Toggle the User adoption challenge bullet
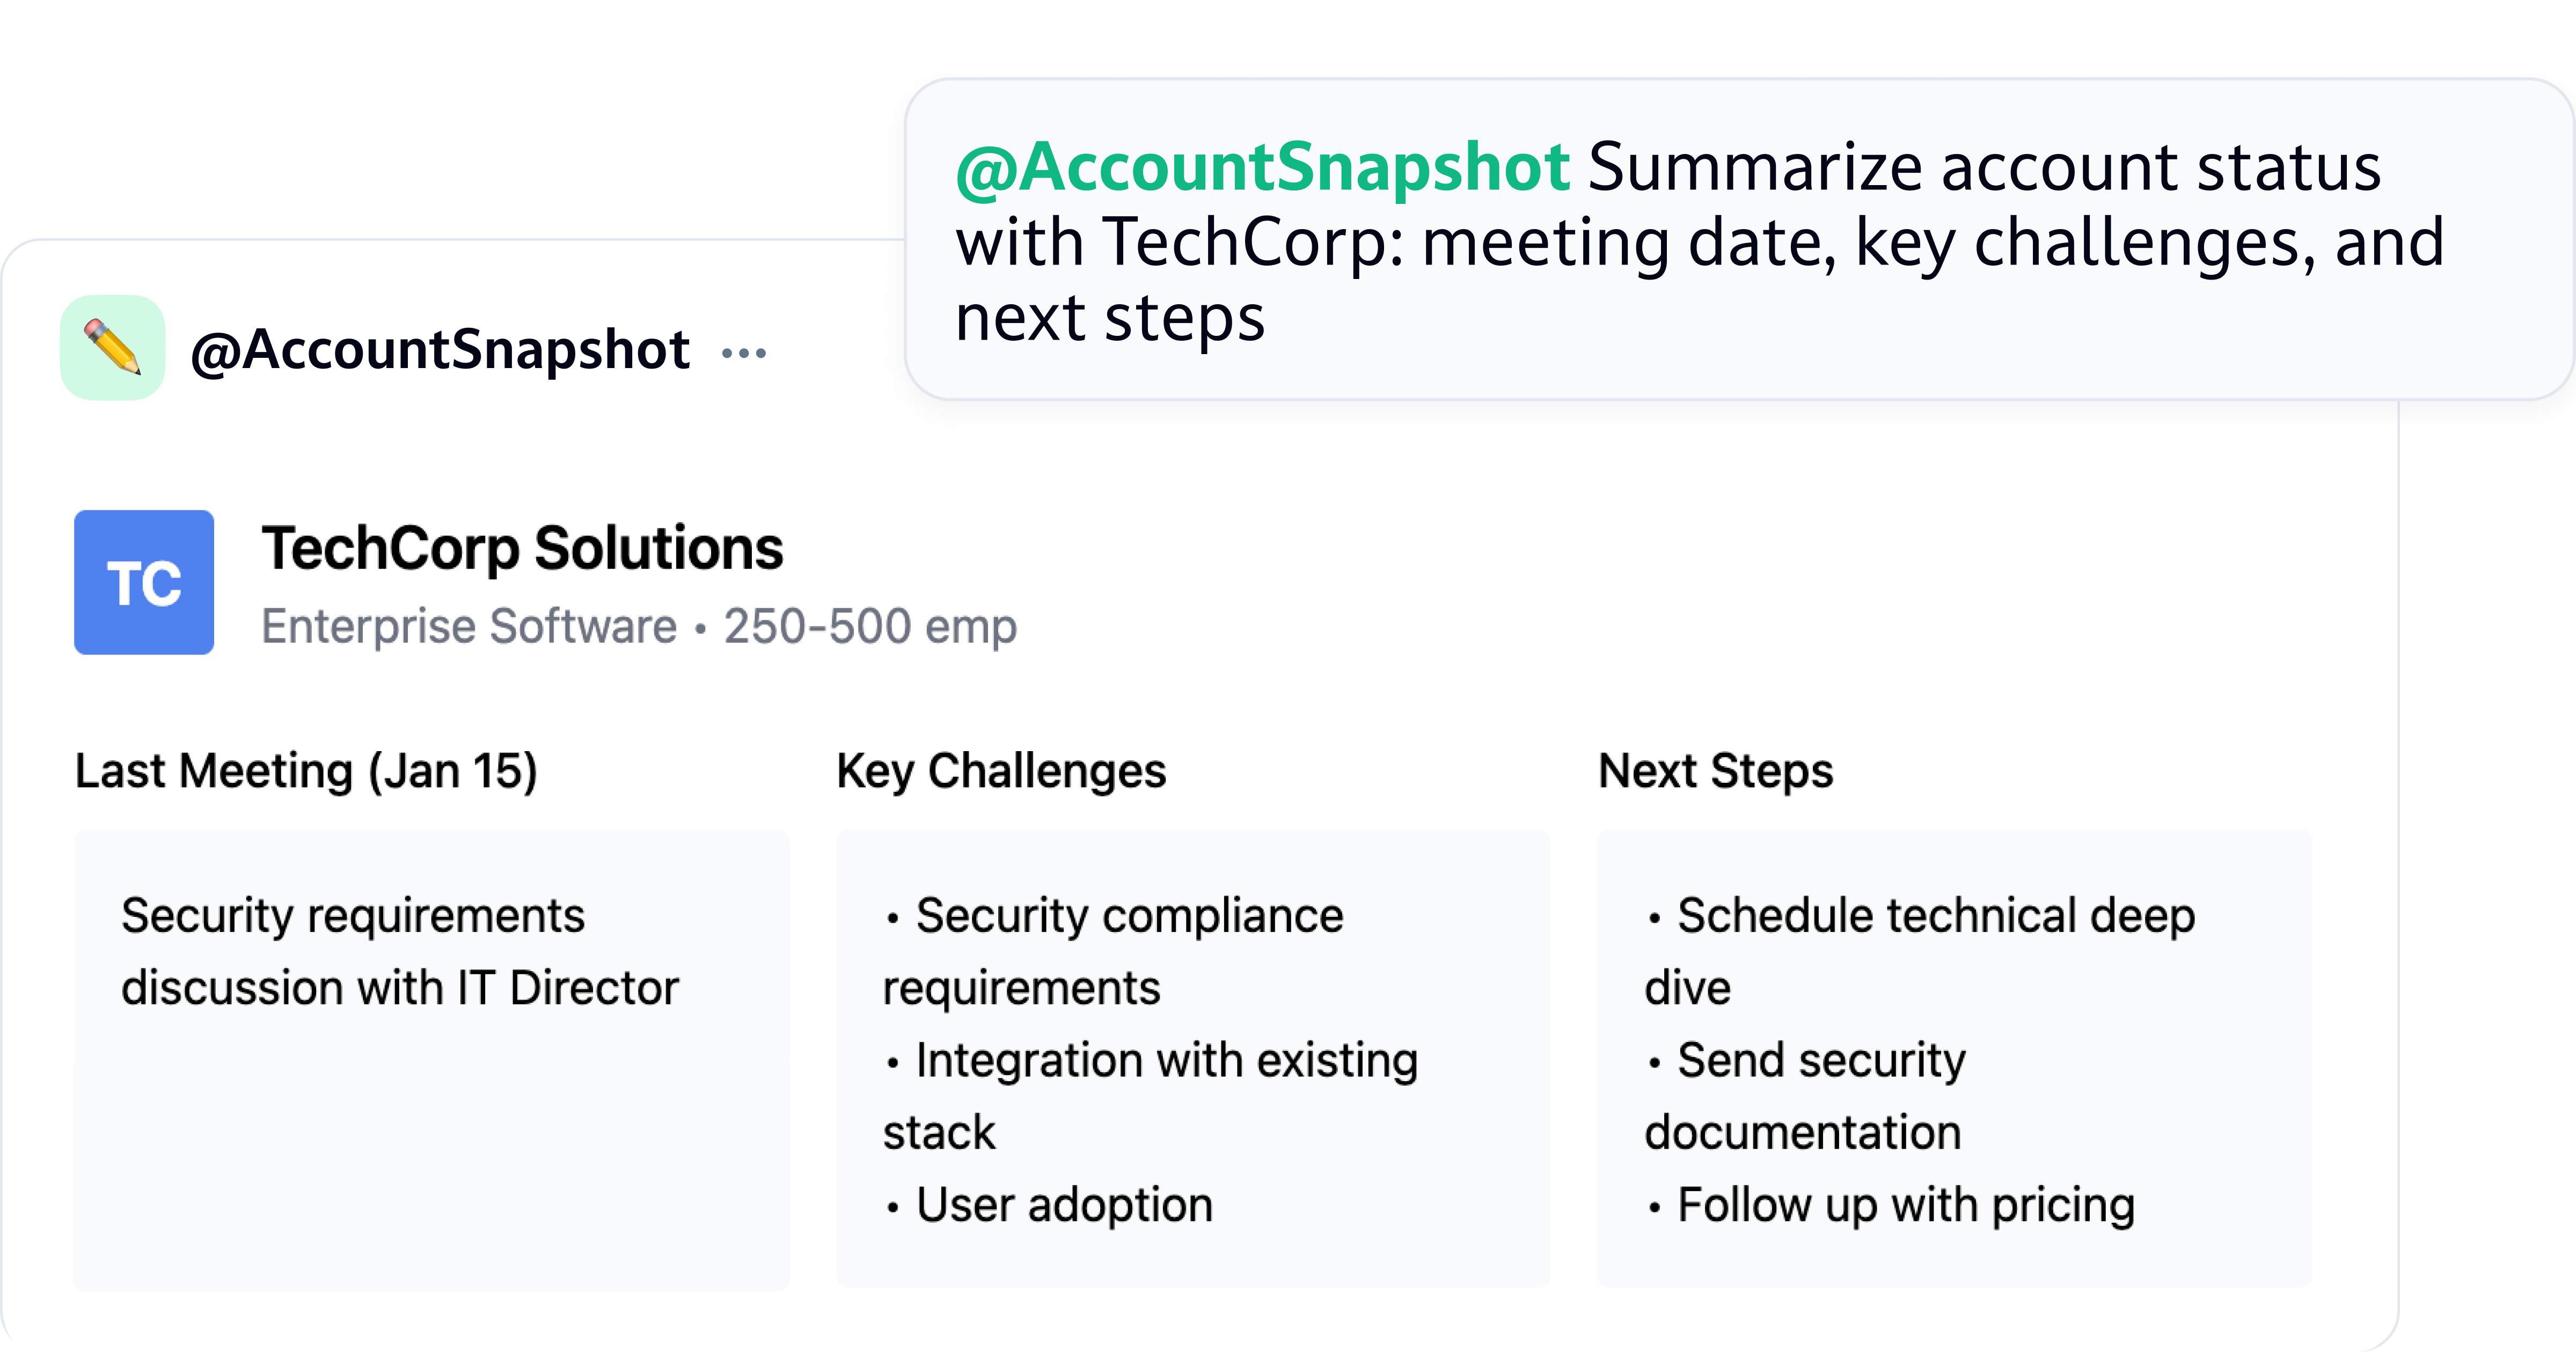 tap(1049, 1204)
